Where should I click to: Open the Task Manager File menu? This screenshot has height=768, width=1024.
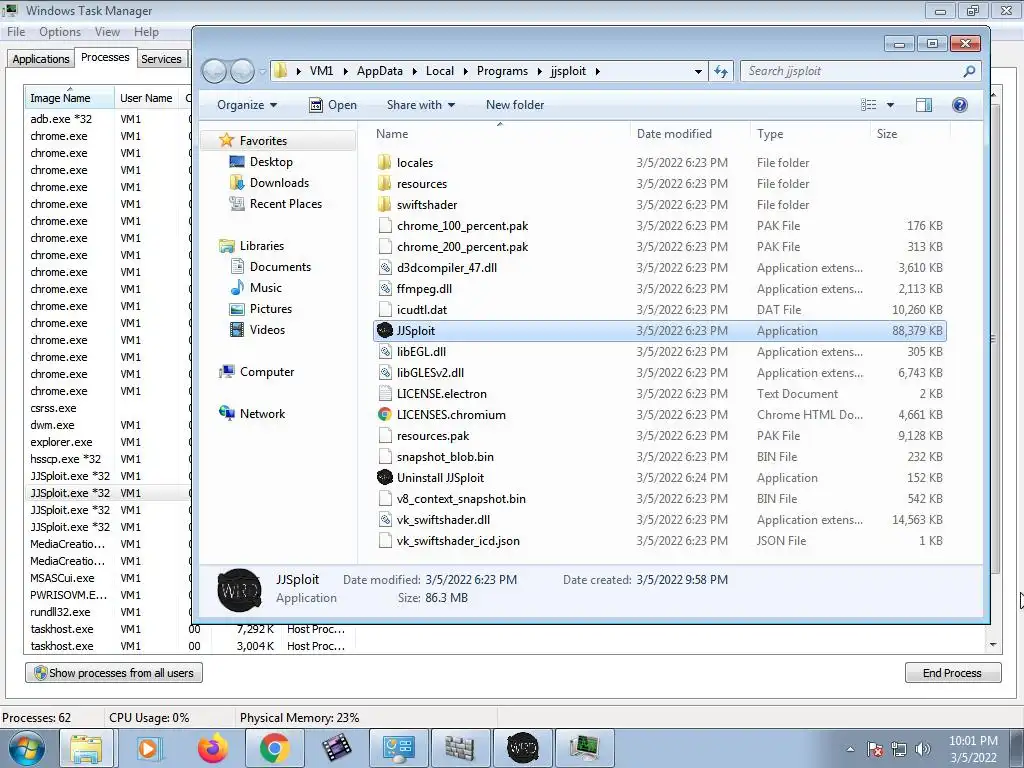pyautogui.click(x=16, y=31)
